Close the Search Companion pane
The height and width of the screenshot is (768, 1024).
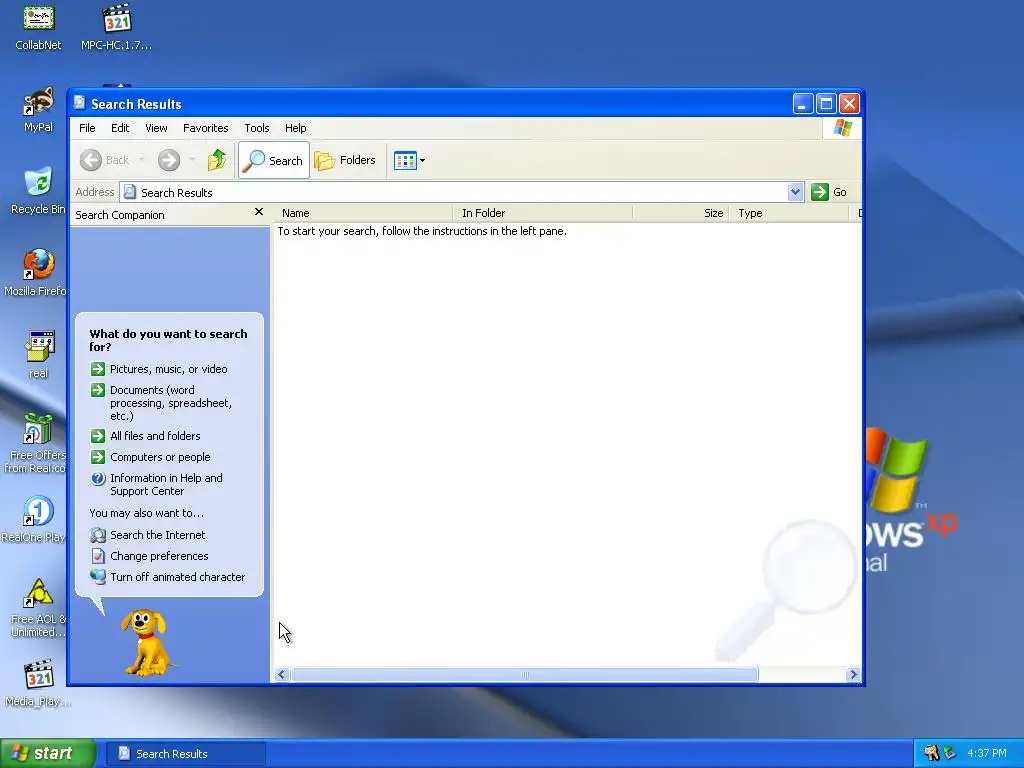pos(259,212)
